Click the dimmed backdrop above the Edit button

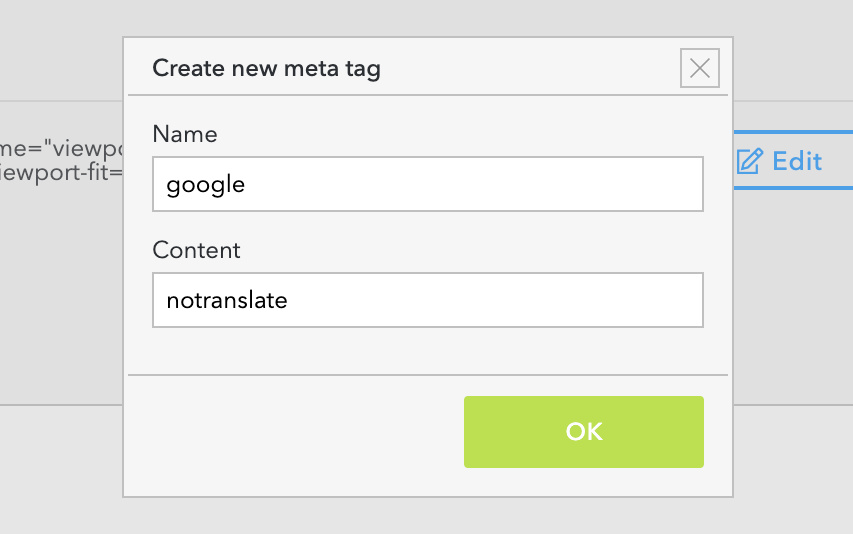(793, 65)
